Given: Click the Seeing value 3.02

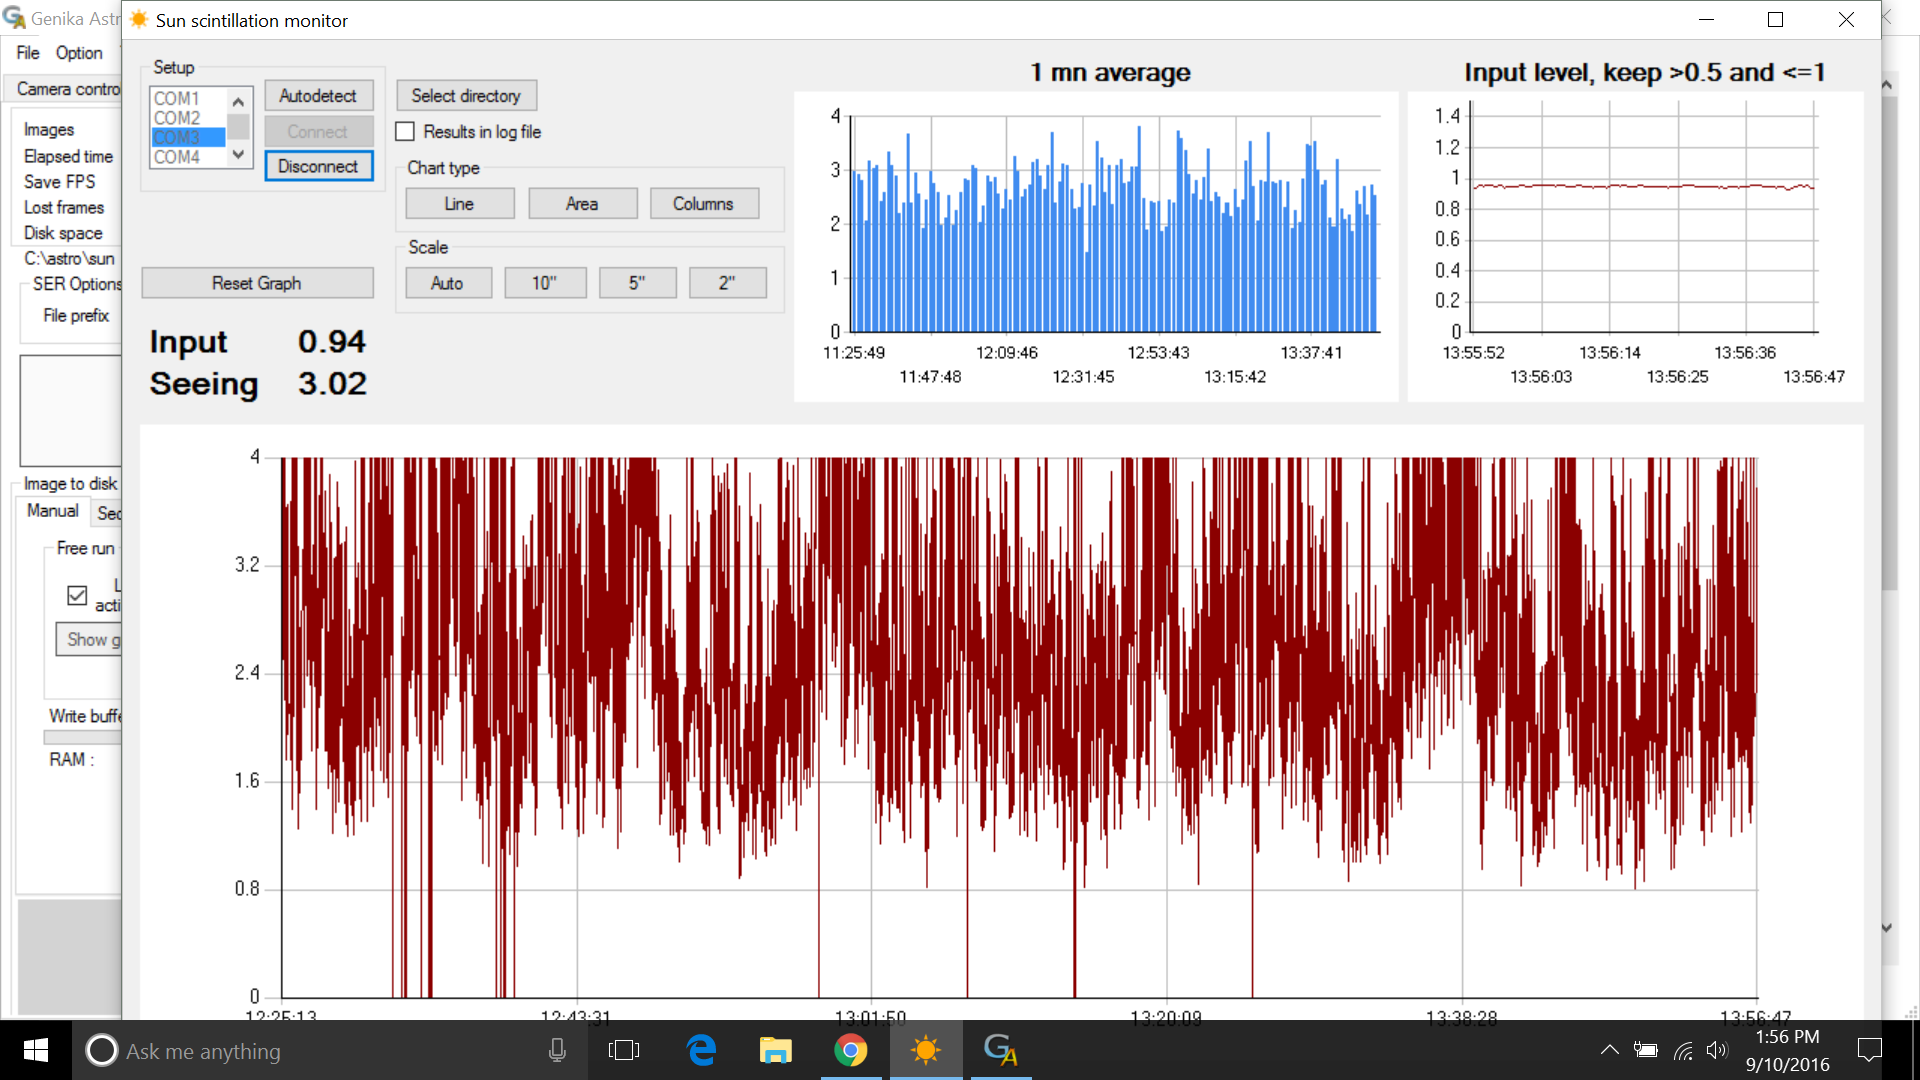Looking at the screenshot, I should click(333, 384).
